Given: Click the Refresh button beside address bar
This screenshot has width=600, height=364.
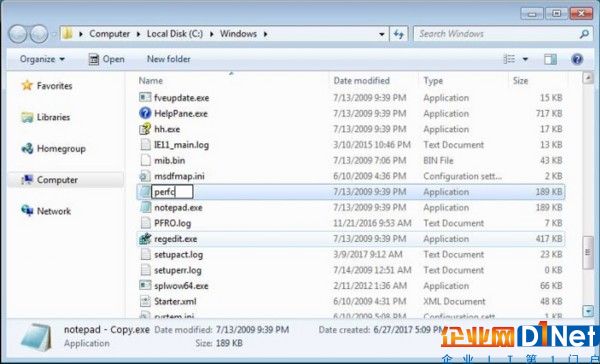Looking at the screenshot, I should pos(399,34).
